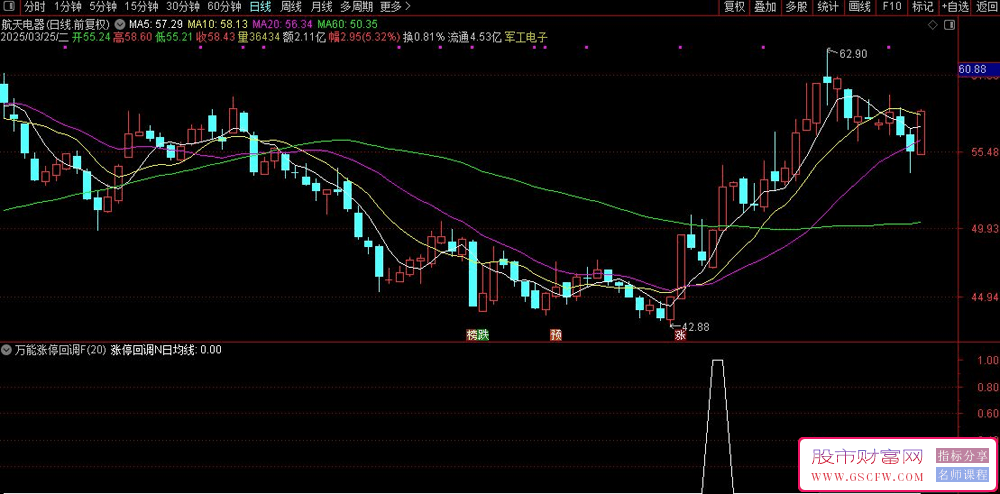Viewport: 1000px width, 494px height.
Task: Click the 42.88 low price label
Action: tap(695, 327)
